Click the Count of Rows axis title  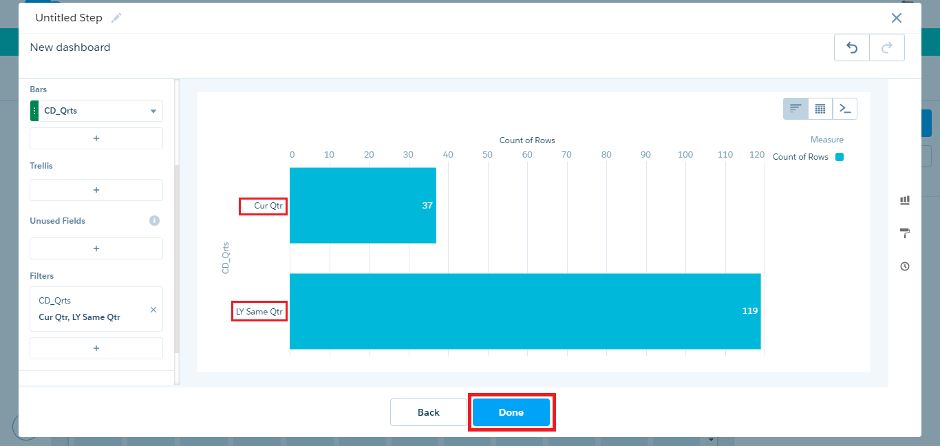click(527, 140)
